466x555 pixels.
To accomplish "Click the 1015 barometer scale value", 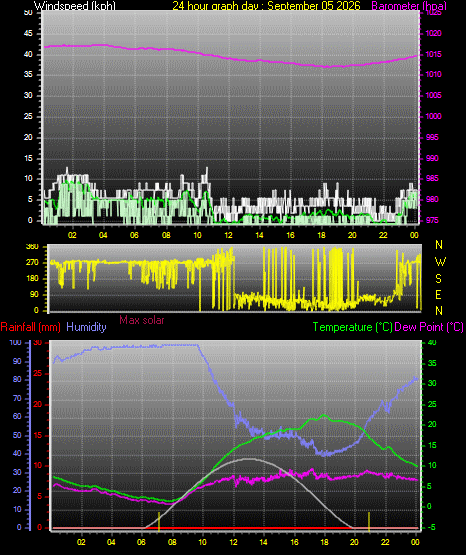I will 433,54.
